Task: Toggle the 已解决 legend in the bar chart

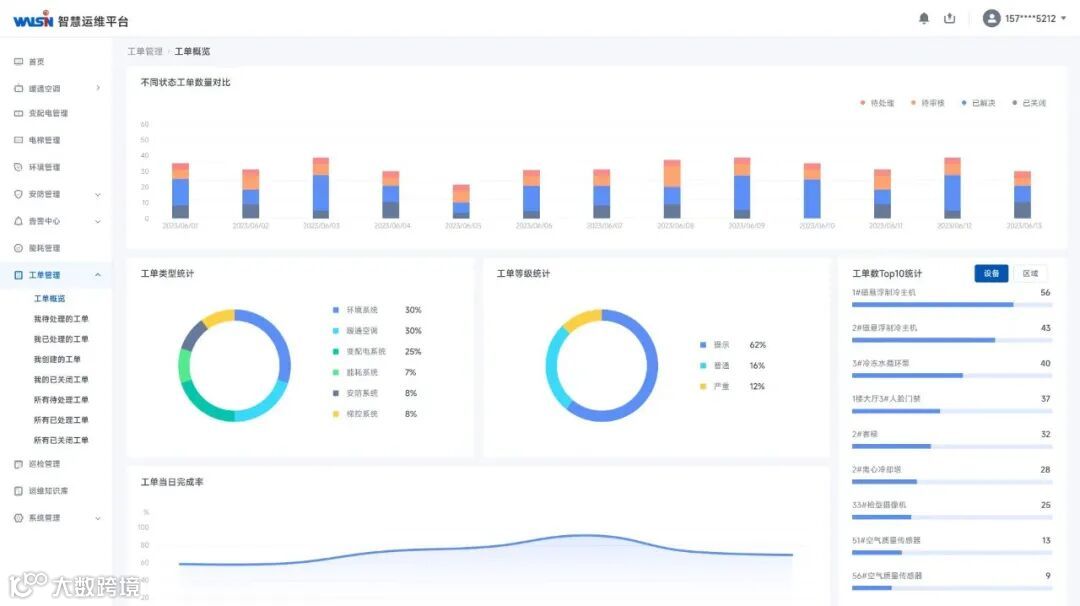Action: pyautogui.click(x=978, y=103)
